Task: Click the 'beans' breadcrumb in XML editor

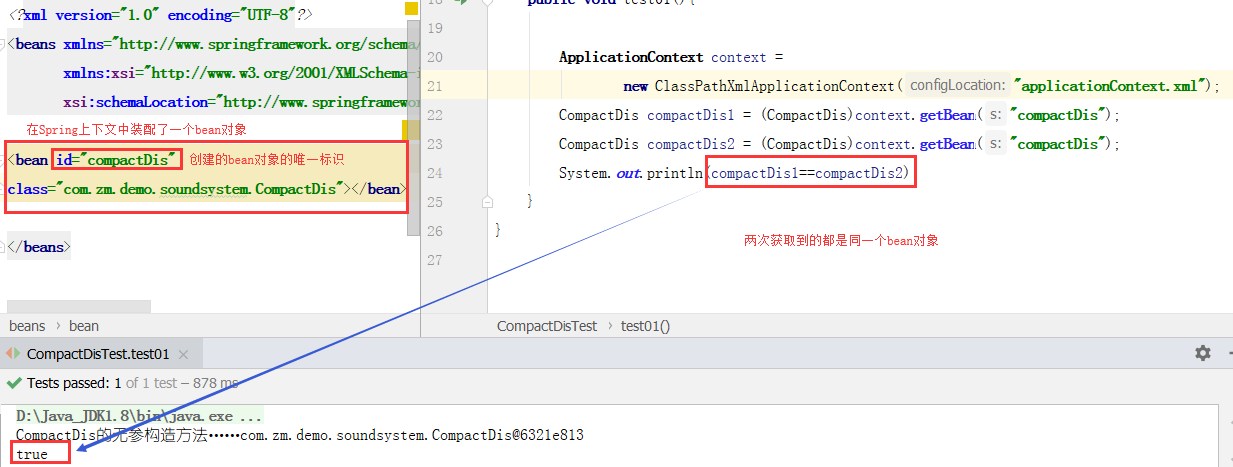Action: pos(27,326)
